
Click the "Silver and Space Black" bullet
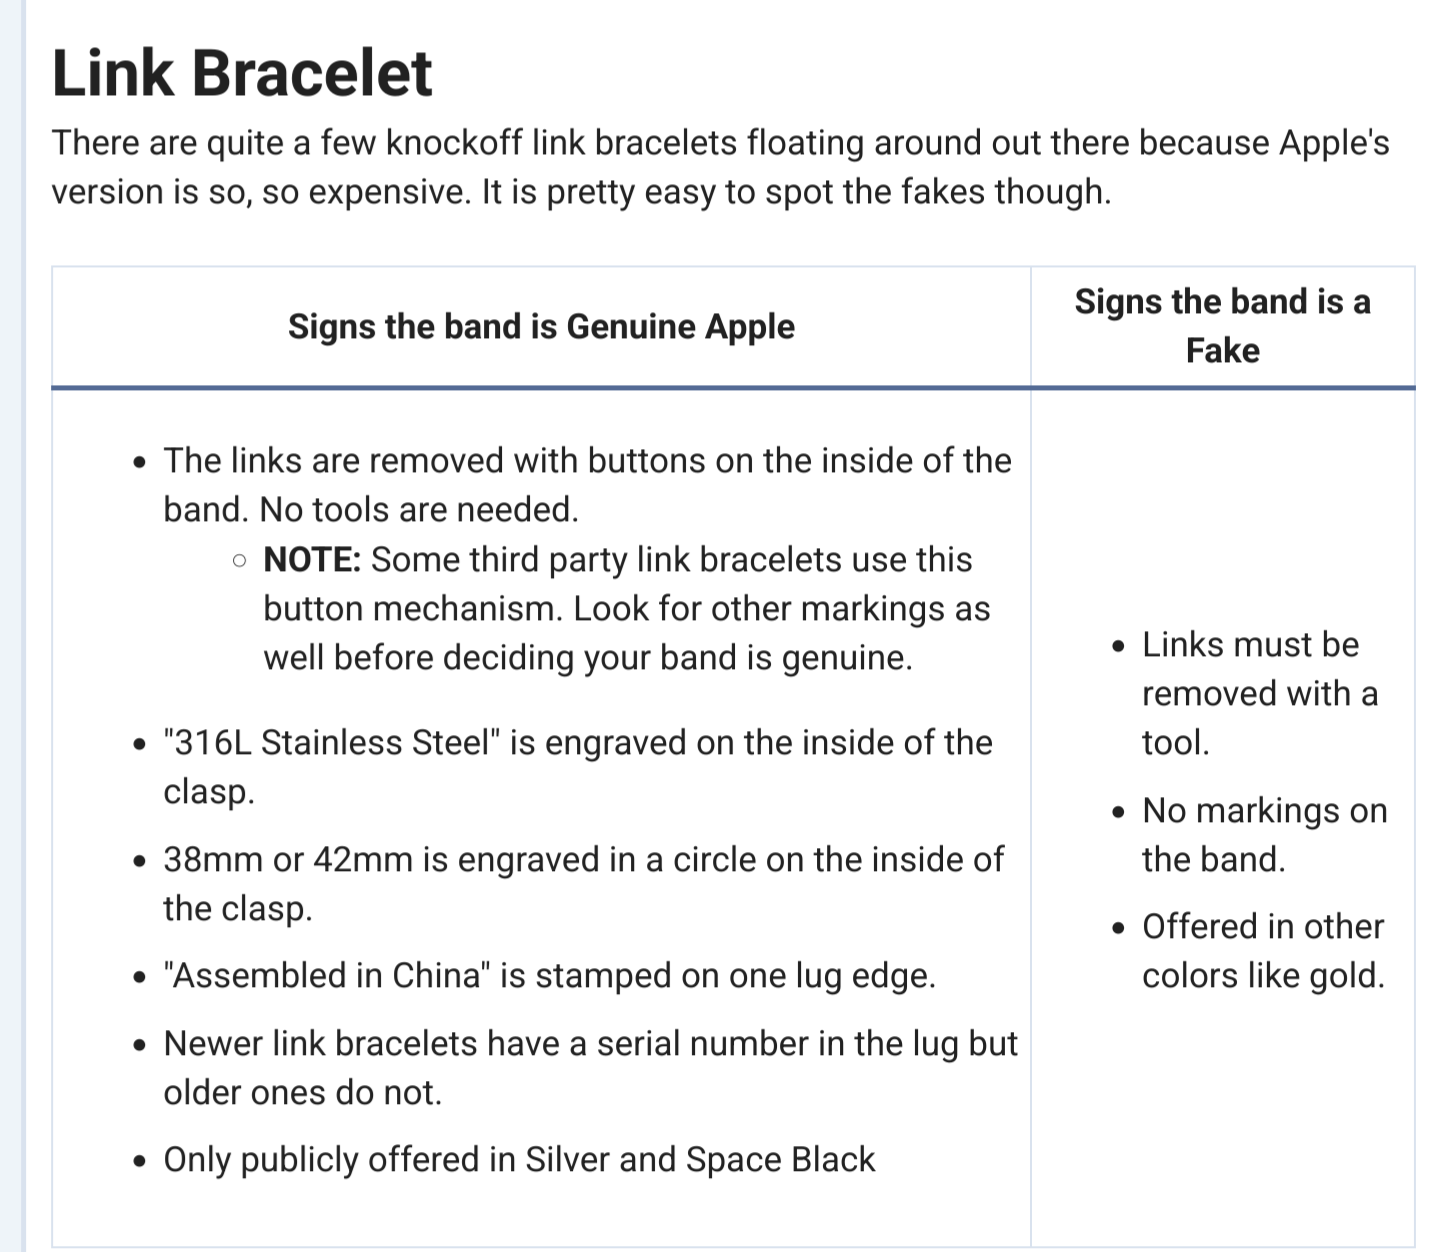(x=519, y=1159)
